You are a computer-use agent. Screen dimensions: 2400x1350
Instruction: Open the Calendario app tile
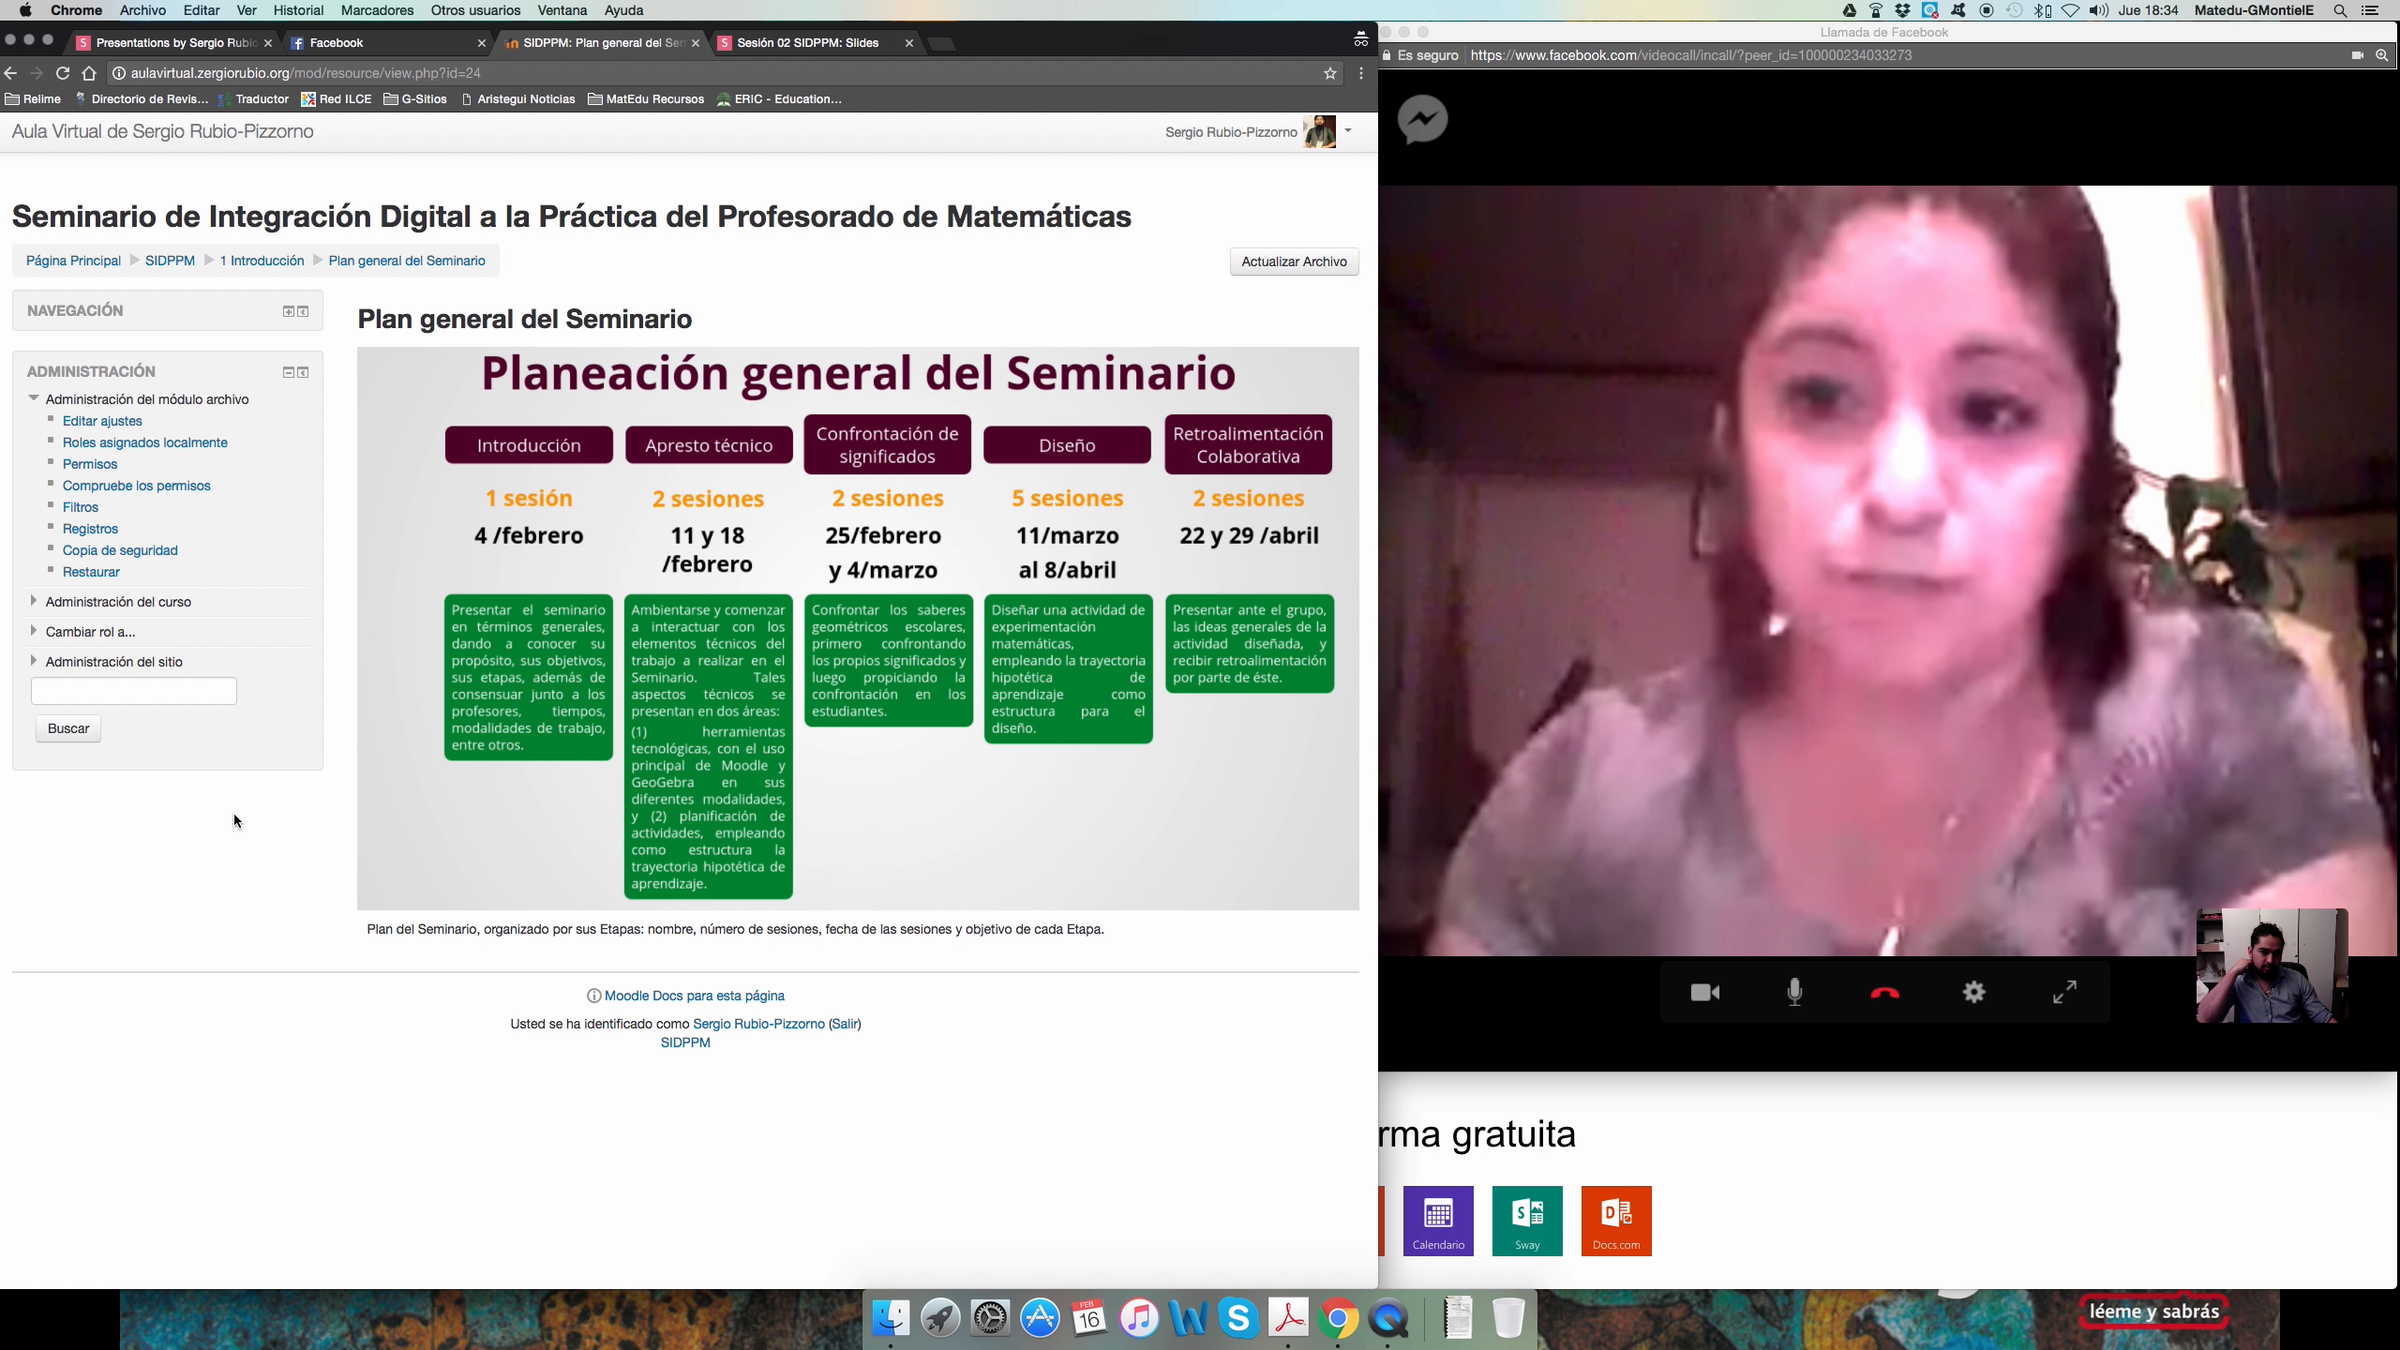click(x=1438, y=1220)
